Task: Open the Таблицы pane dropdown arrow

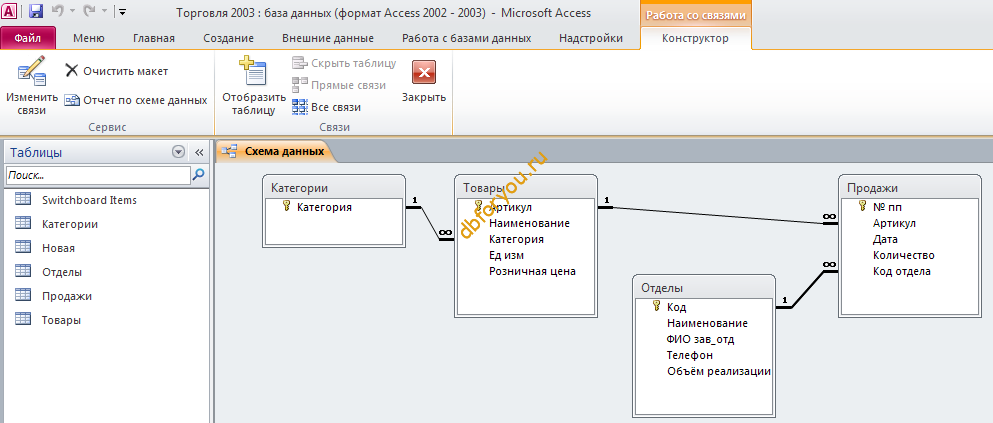Action: click(x=179, y=152)
